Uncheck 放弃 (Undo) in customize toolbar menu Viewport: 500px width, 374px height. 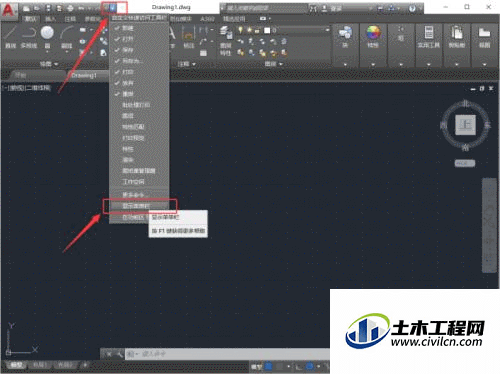[139, 83]
